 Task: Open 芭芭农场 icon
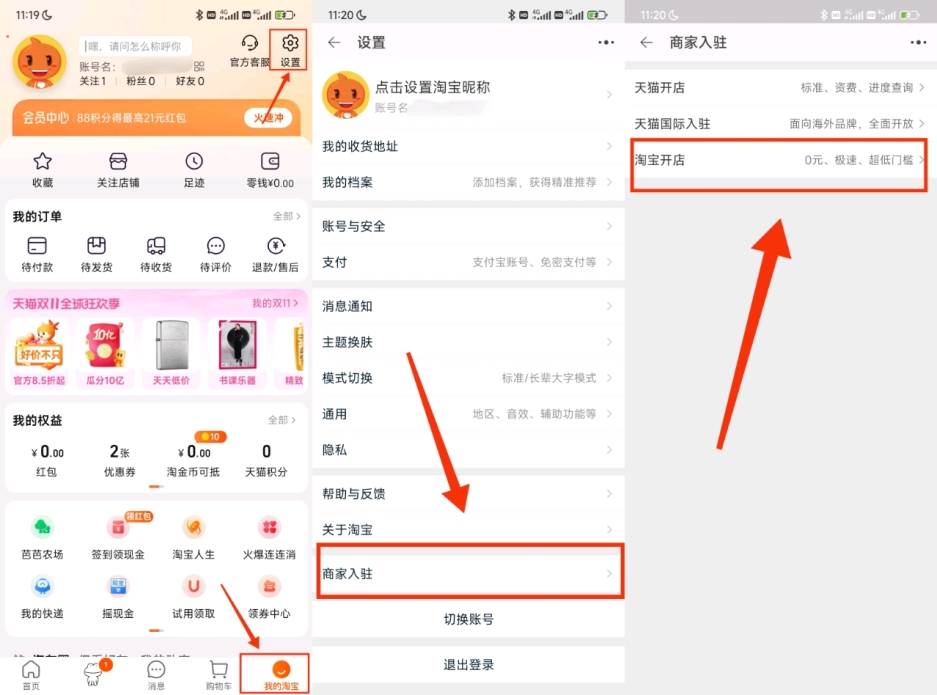tap(42, 527)
